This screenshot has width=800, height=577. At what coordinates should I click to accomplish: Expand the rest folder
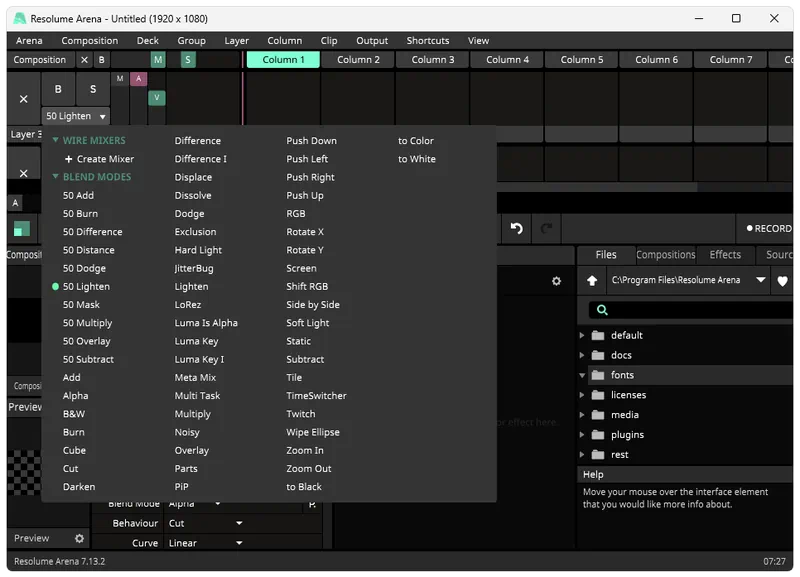(x=582, y=455)
